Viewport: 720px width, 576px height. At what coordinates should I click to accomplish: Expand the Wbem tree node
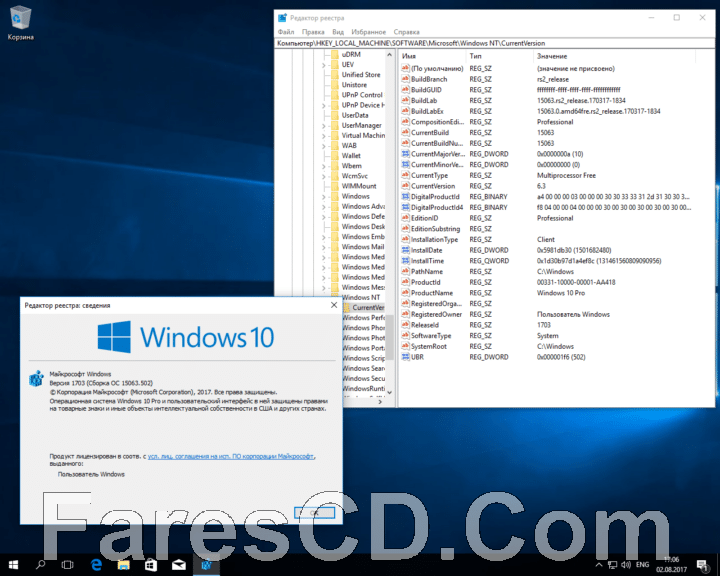323,166
